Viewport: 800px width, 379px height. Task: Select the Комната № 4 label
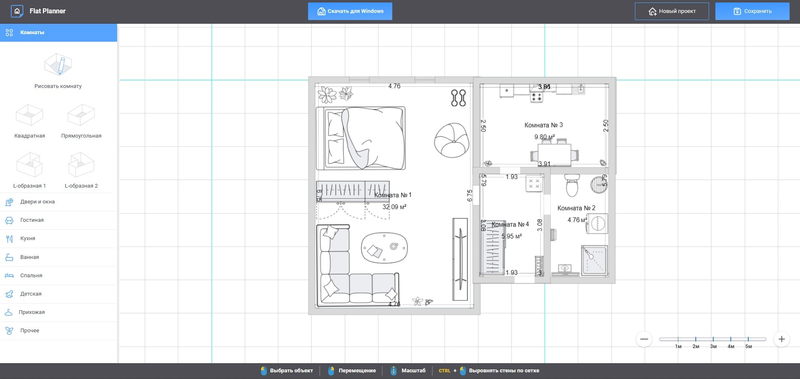coord(511,224)
